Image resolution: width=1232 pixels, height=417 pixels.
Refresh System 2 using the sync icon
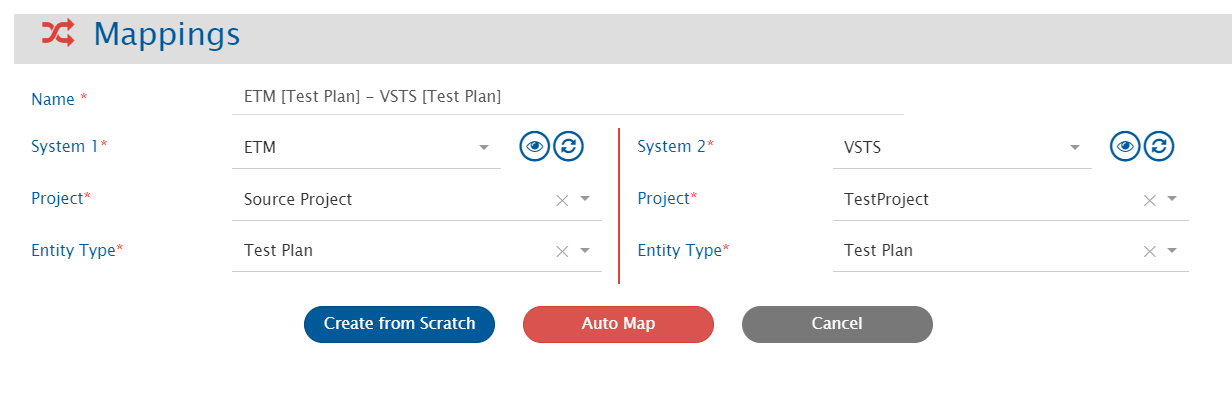pyautogui.click(x=1158, y=146)
